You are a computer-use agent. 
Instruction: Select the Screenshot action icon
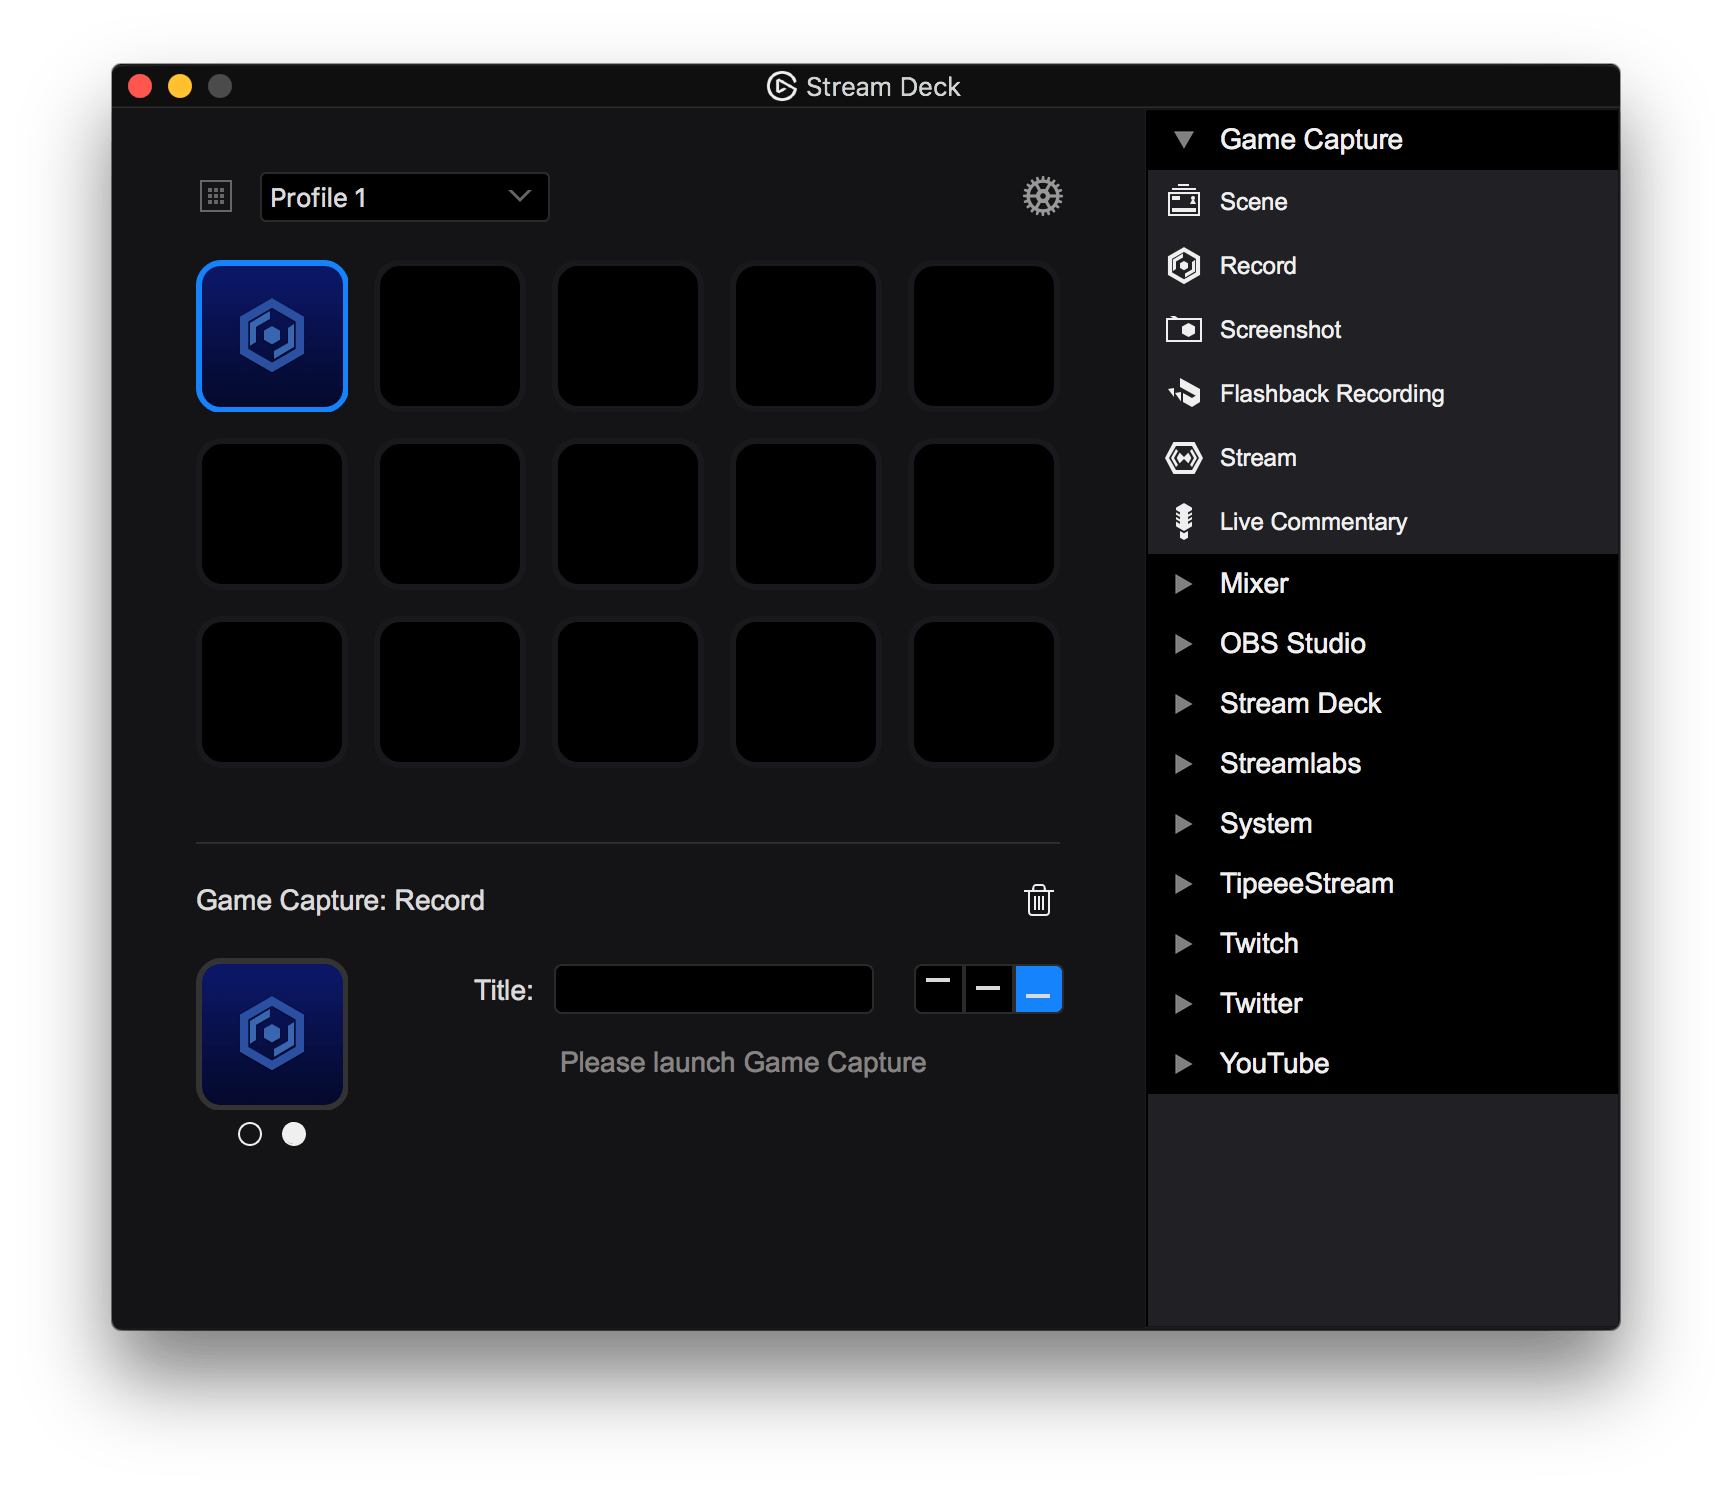click(x=1184, y=329)
